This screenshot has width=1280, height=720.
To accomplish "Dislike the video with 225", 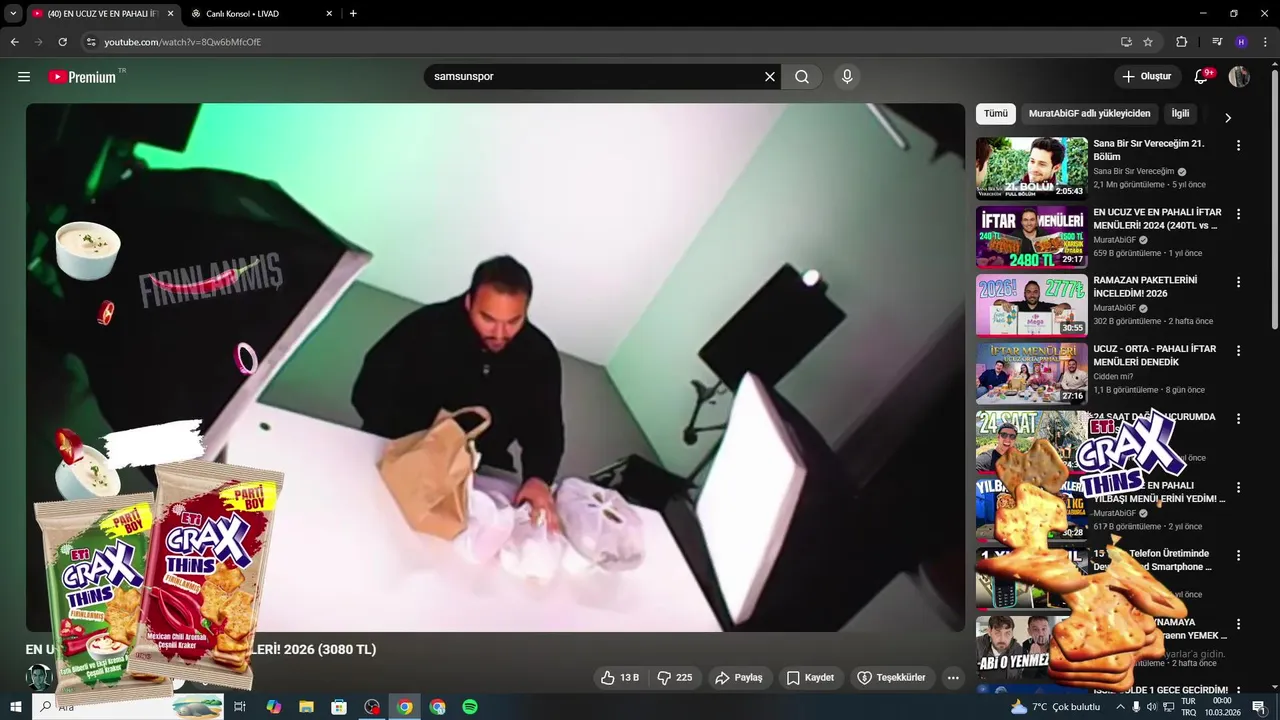I will 675,678.
